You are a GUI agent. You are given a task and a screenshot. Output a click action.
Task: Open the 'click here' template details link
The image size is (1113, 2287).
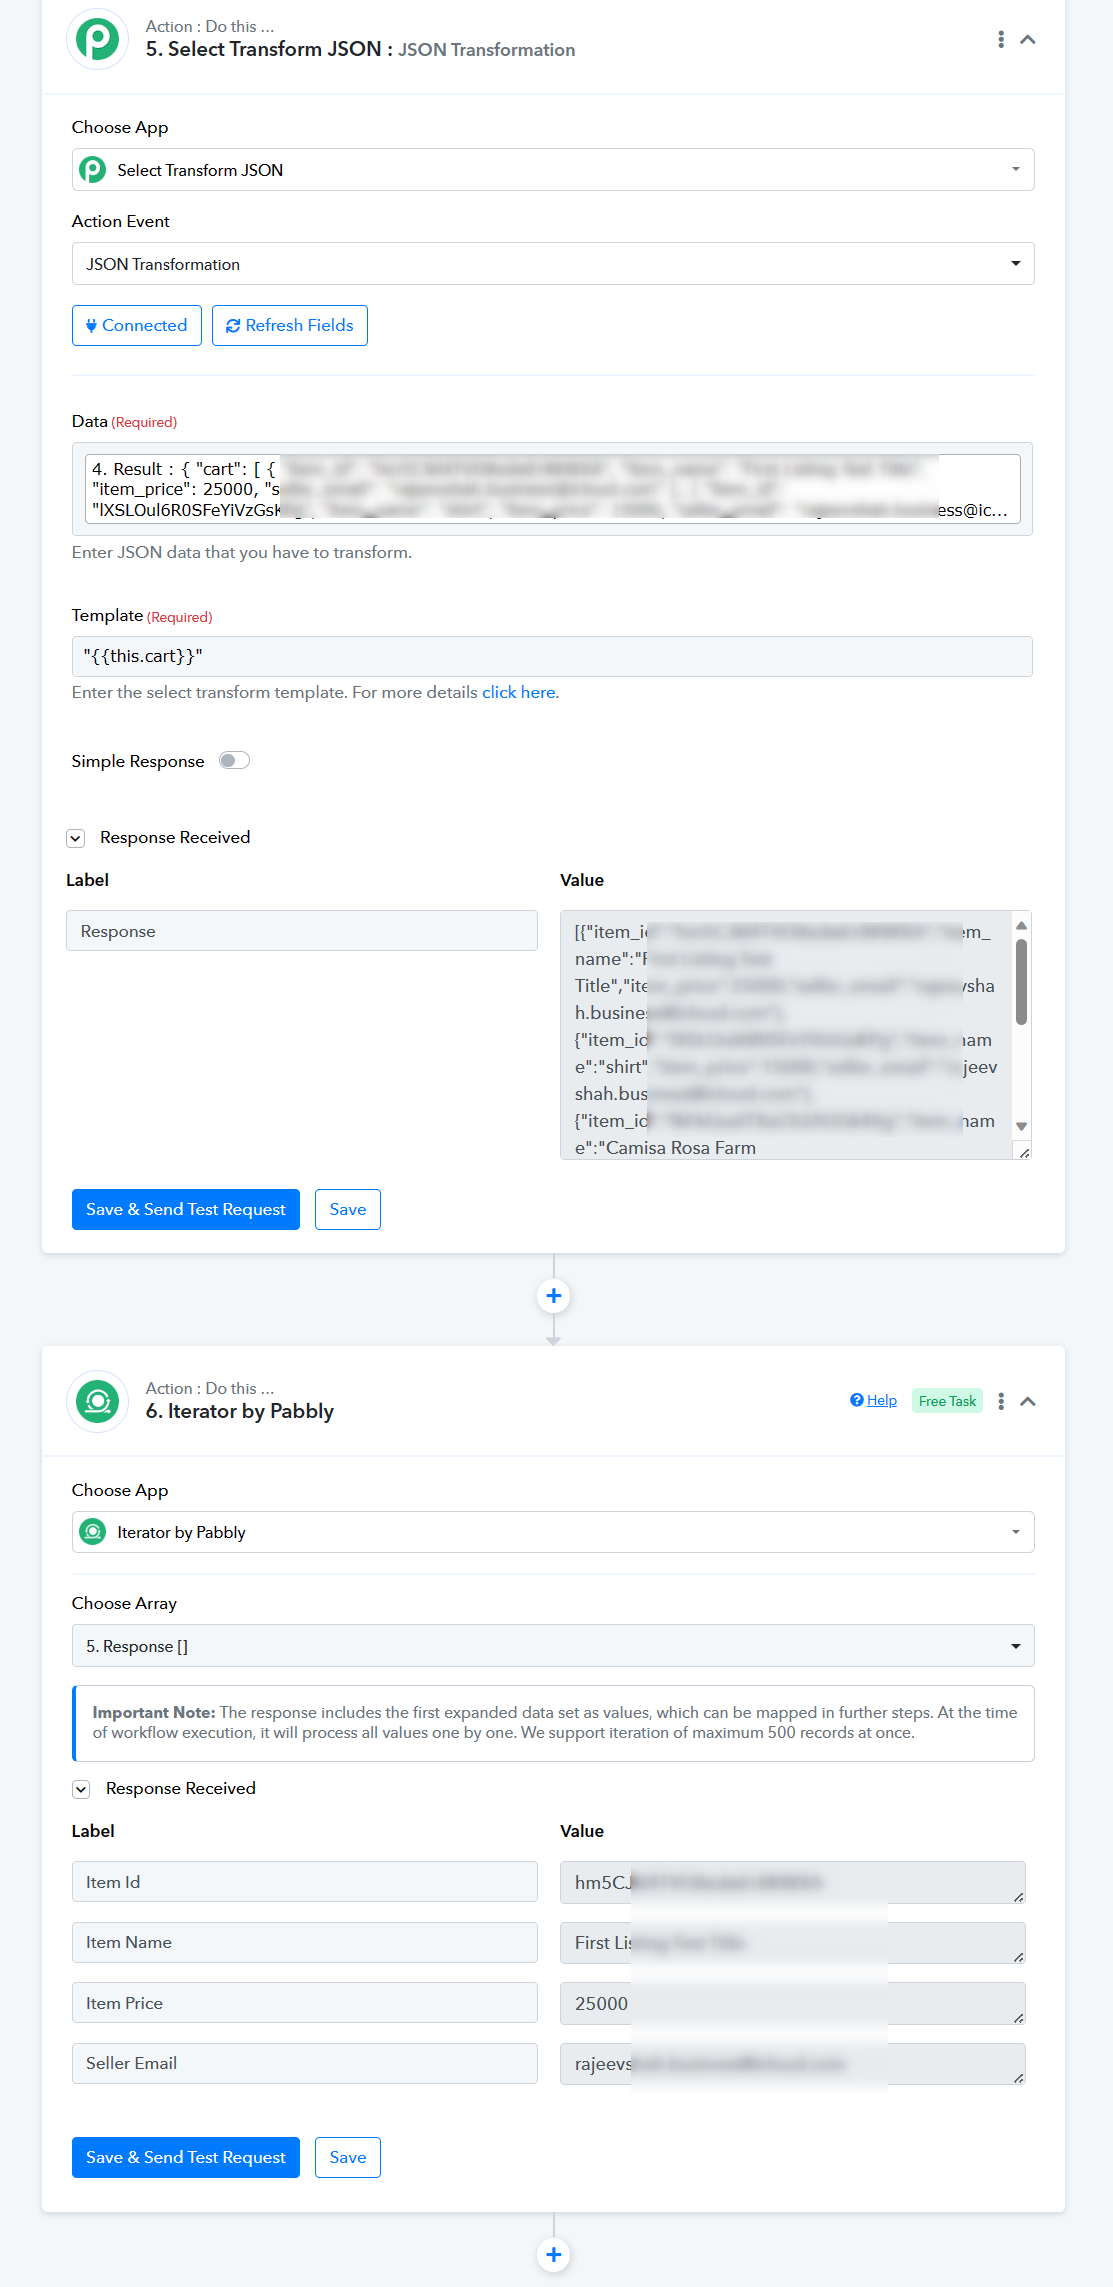click(x=519, y=692)
